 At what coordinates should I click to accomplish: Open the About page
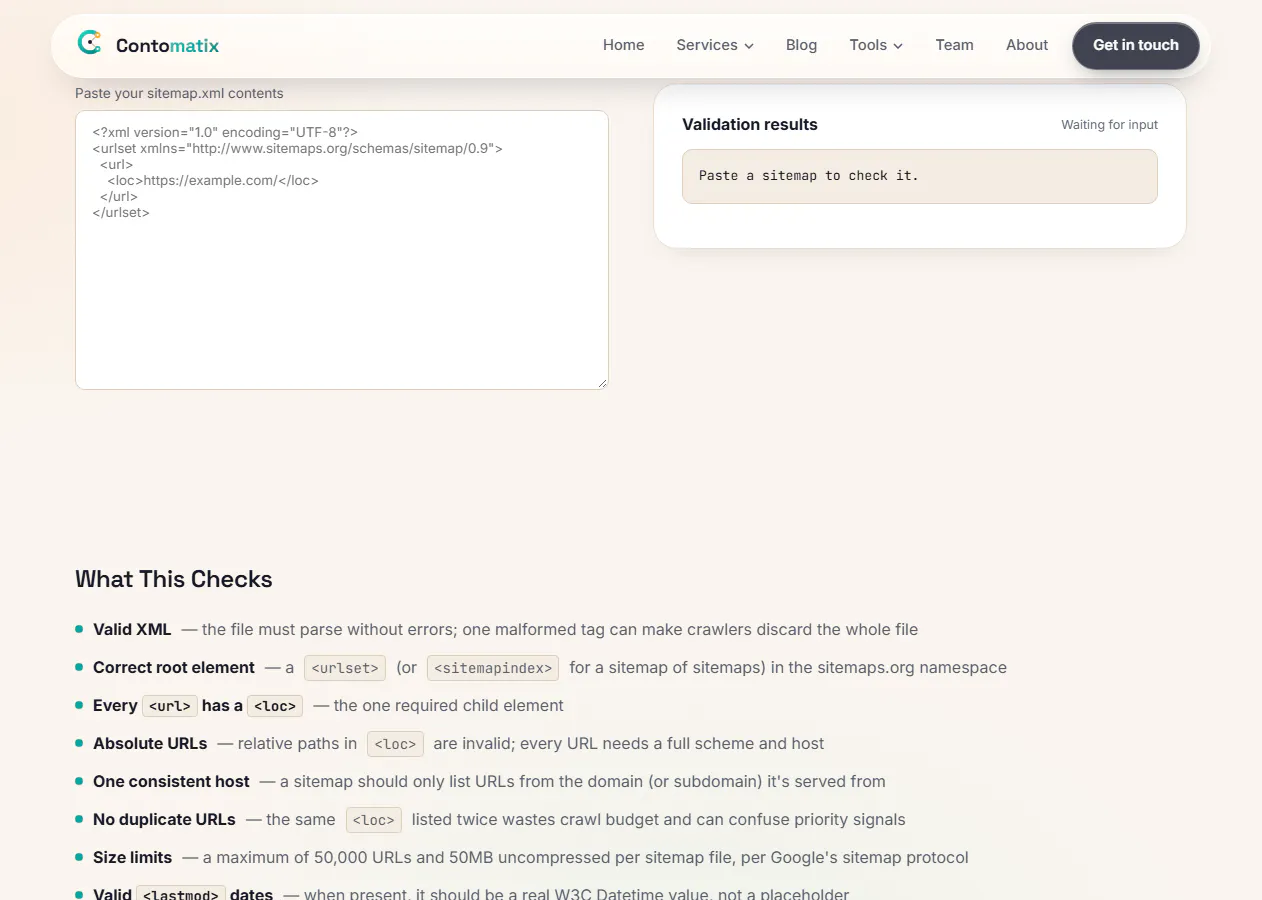1027,45
